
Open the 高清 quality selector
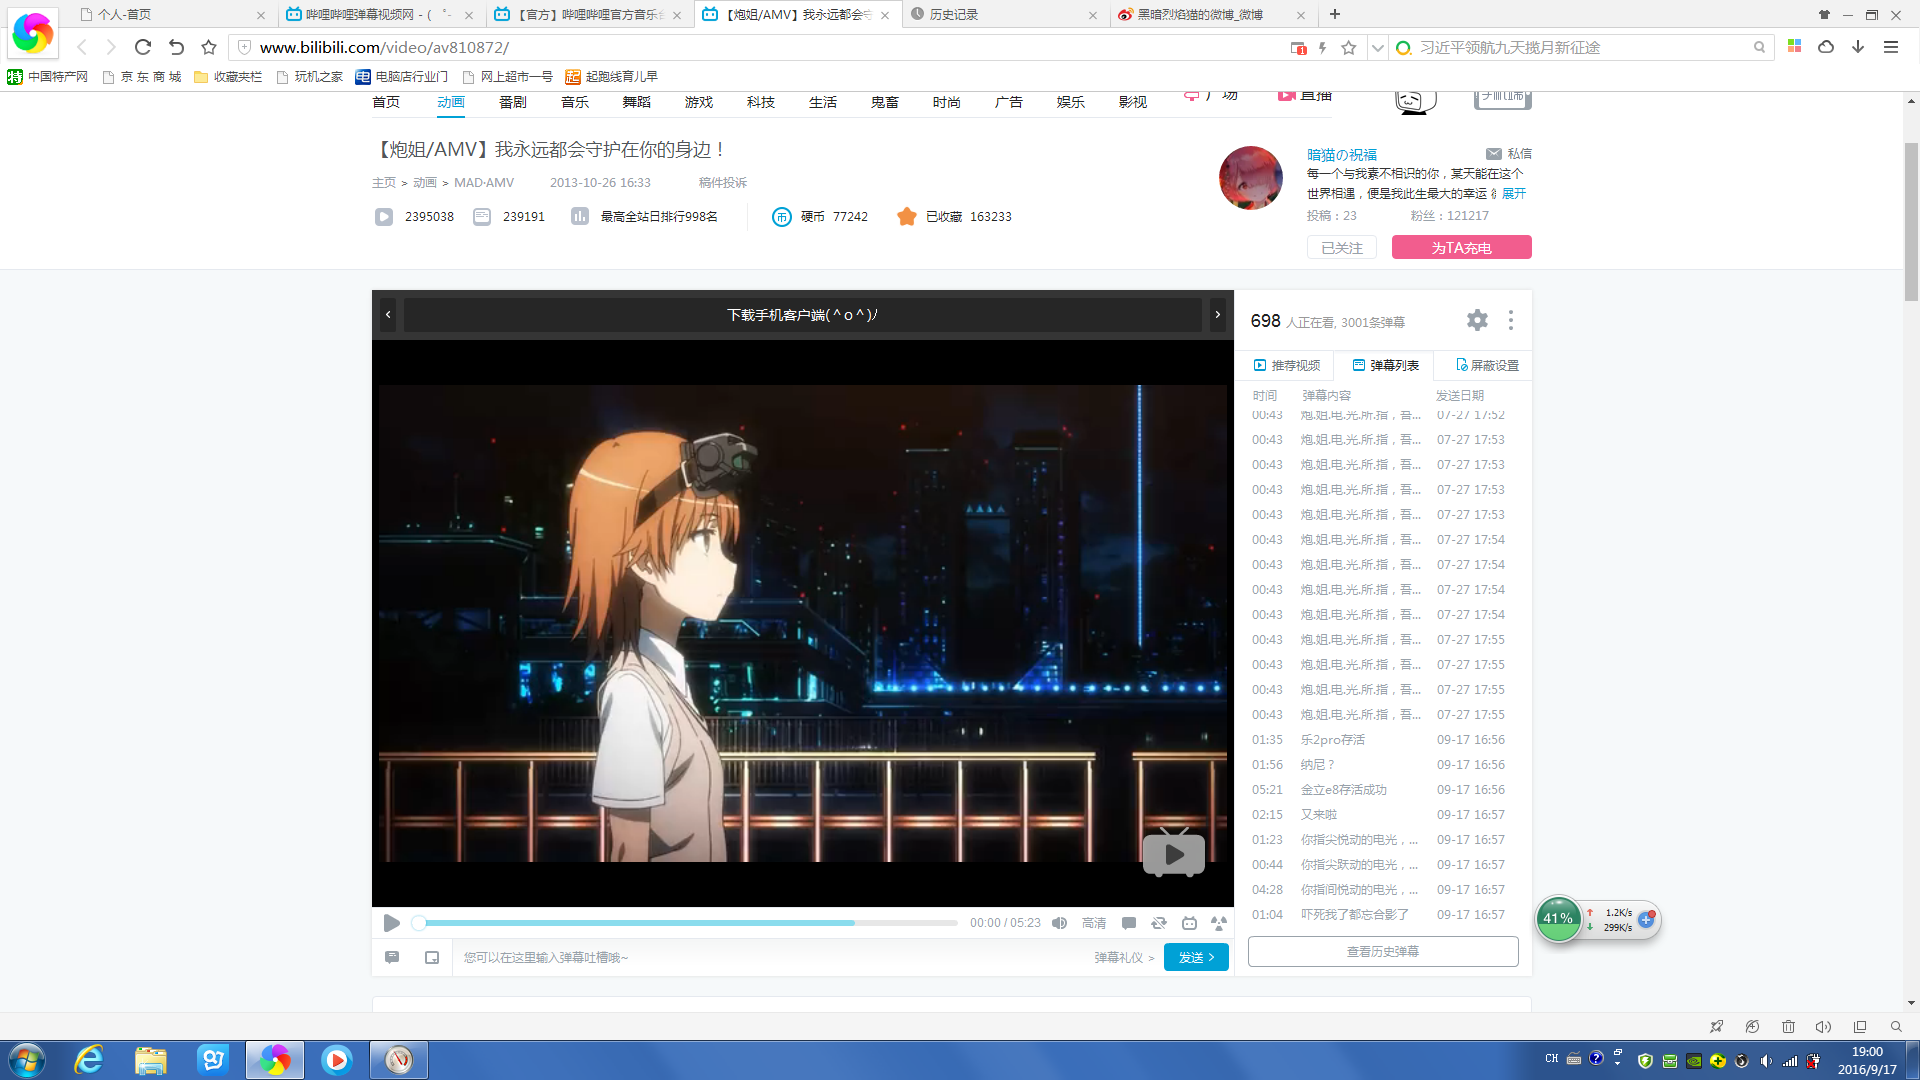click(x=1094, y=922)
